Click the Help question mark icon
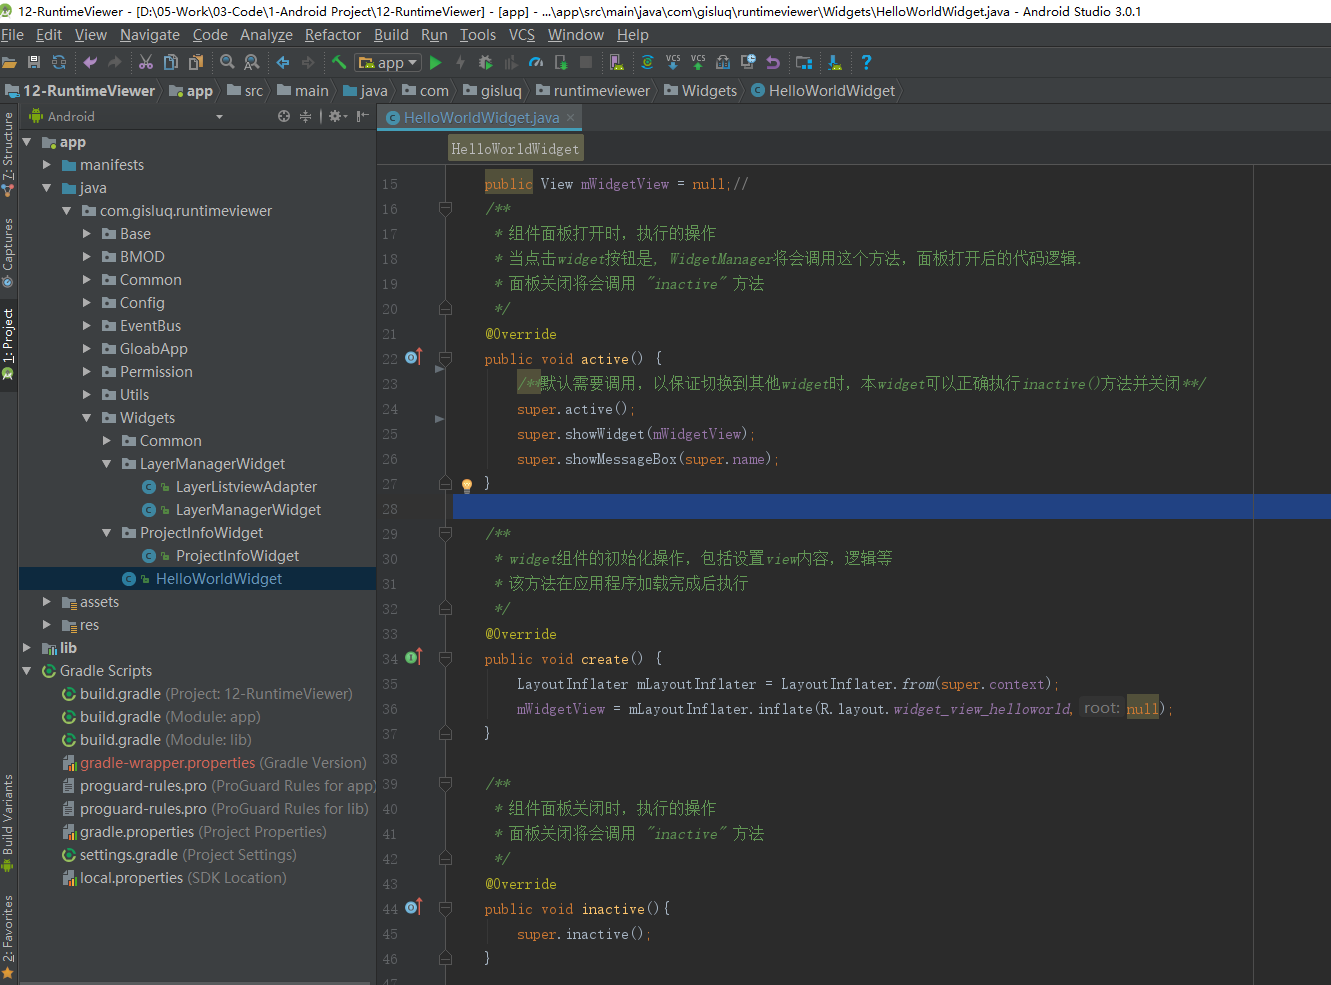 click(x=866, y=62)
